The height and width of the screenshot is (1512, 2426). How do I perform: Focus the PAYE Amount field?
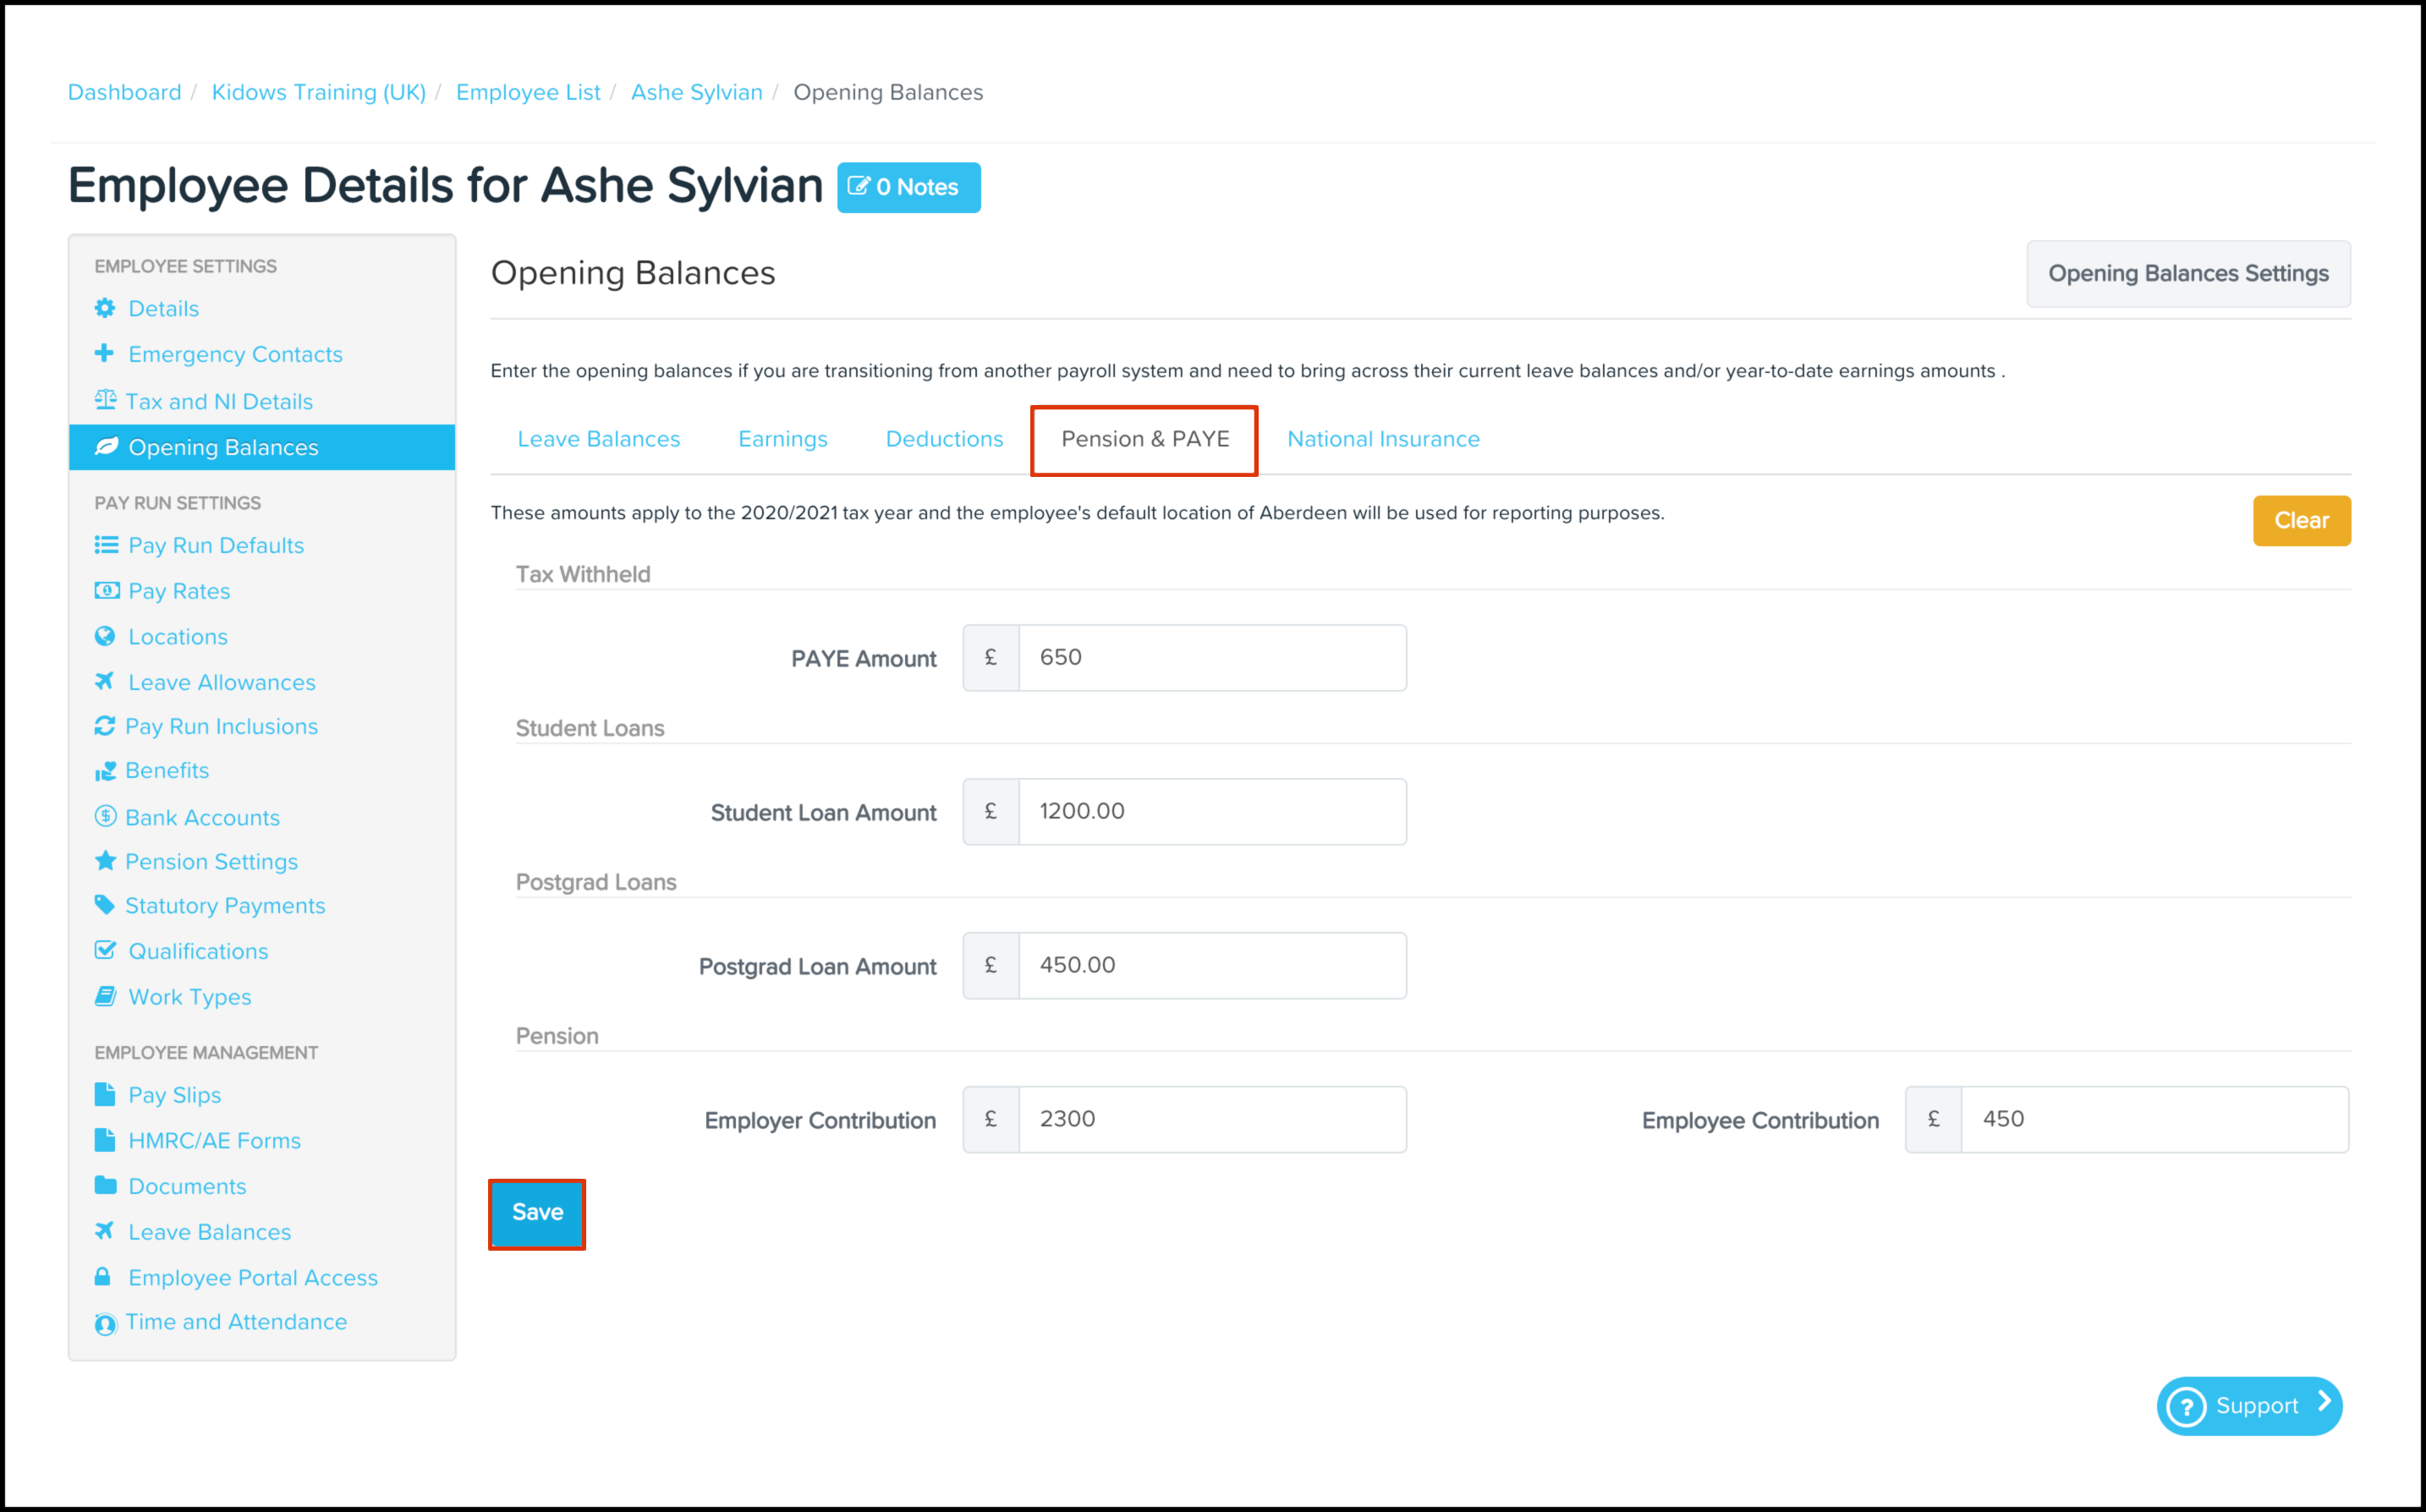pyautogui.click(x=1212, y=658)
